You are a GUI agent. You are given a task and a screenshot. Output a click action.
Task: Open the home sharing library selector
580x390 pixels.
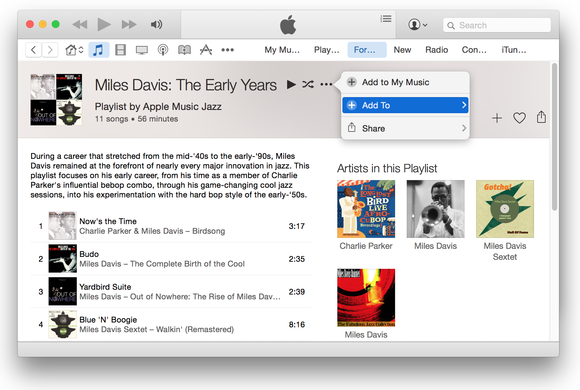pyautogui.click(x=74, y=50)
